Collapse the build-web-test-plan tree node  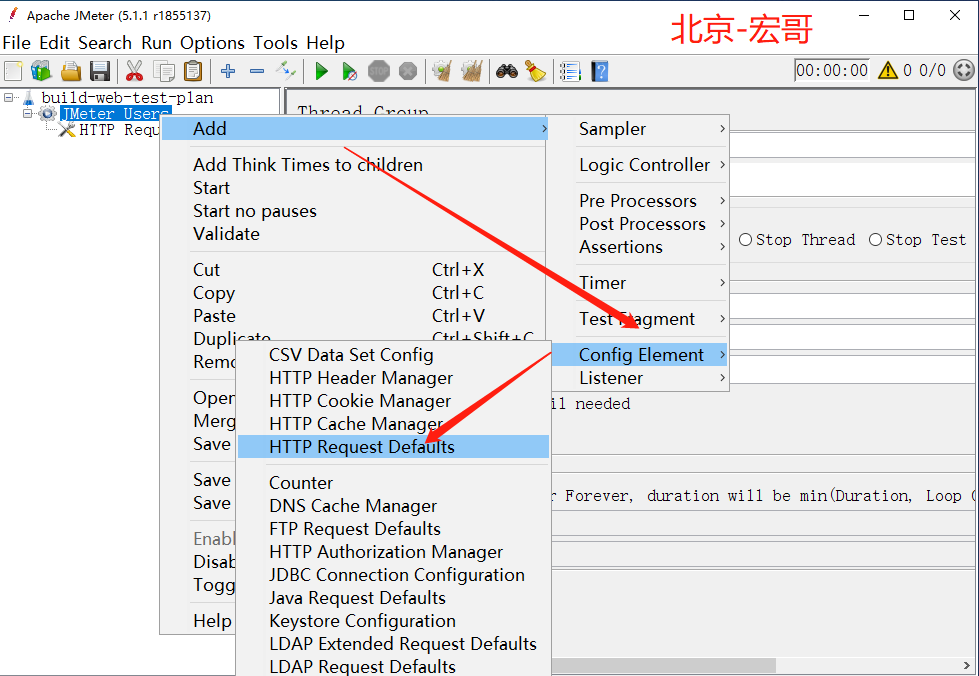click(9, 97)
